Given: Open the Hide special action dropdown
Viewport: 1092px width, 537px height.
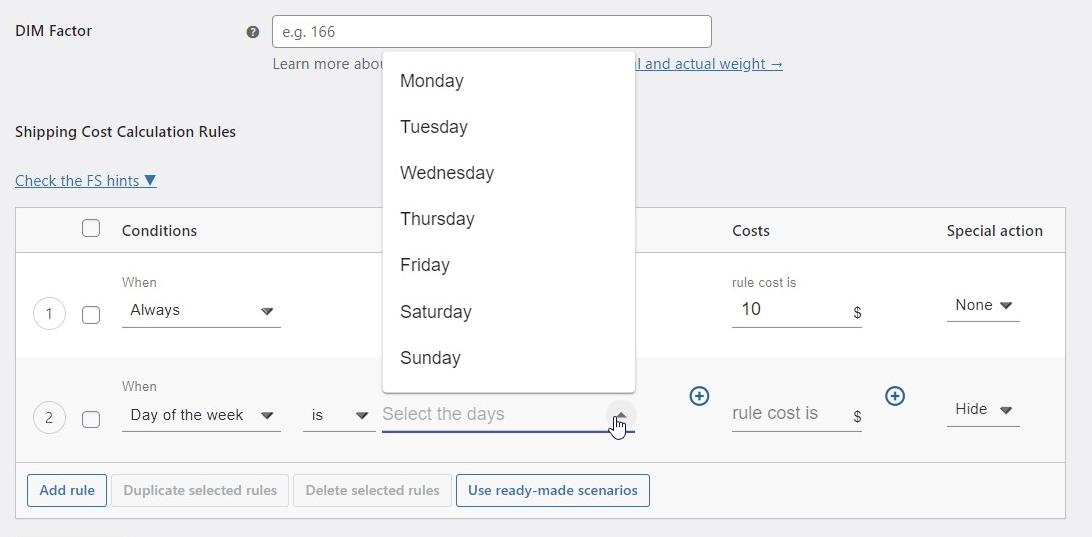Looking at the screenshot, I should (x=983, y=410).
